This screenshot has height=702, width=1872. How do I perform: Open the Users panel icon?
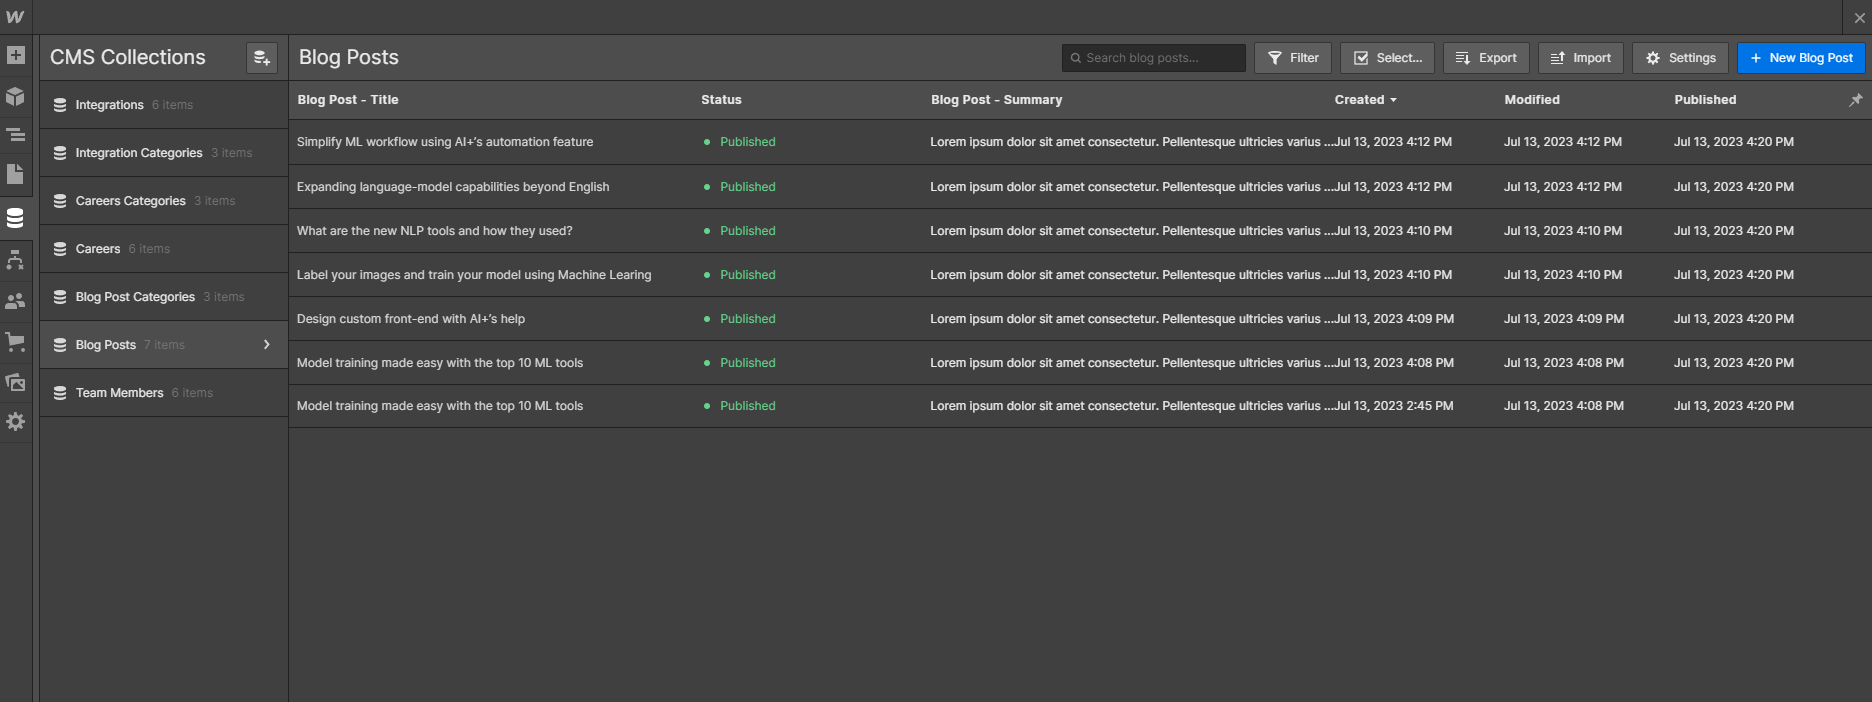coord(15,300)
